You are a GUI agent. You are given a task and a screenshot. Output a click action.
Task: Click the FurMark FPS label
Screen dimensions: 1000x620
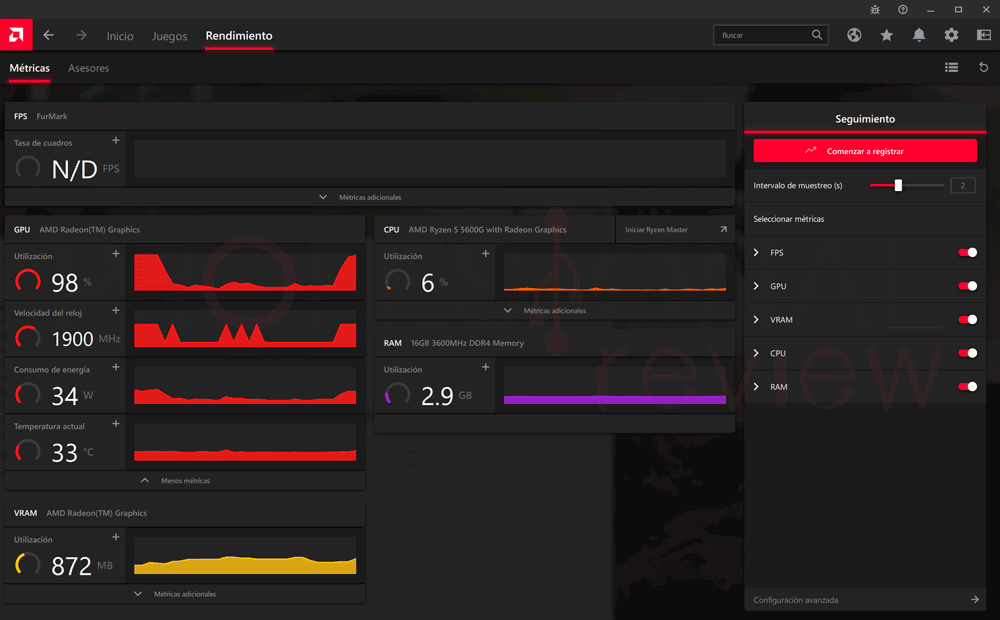pyautogui.click(x=52, y=116)
